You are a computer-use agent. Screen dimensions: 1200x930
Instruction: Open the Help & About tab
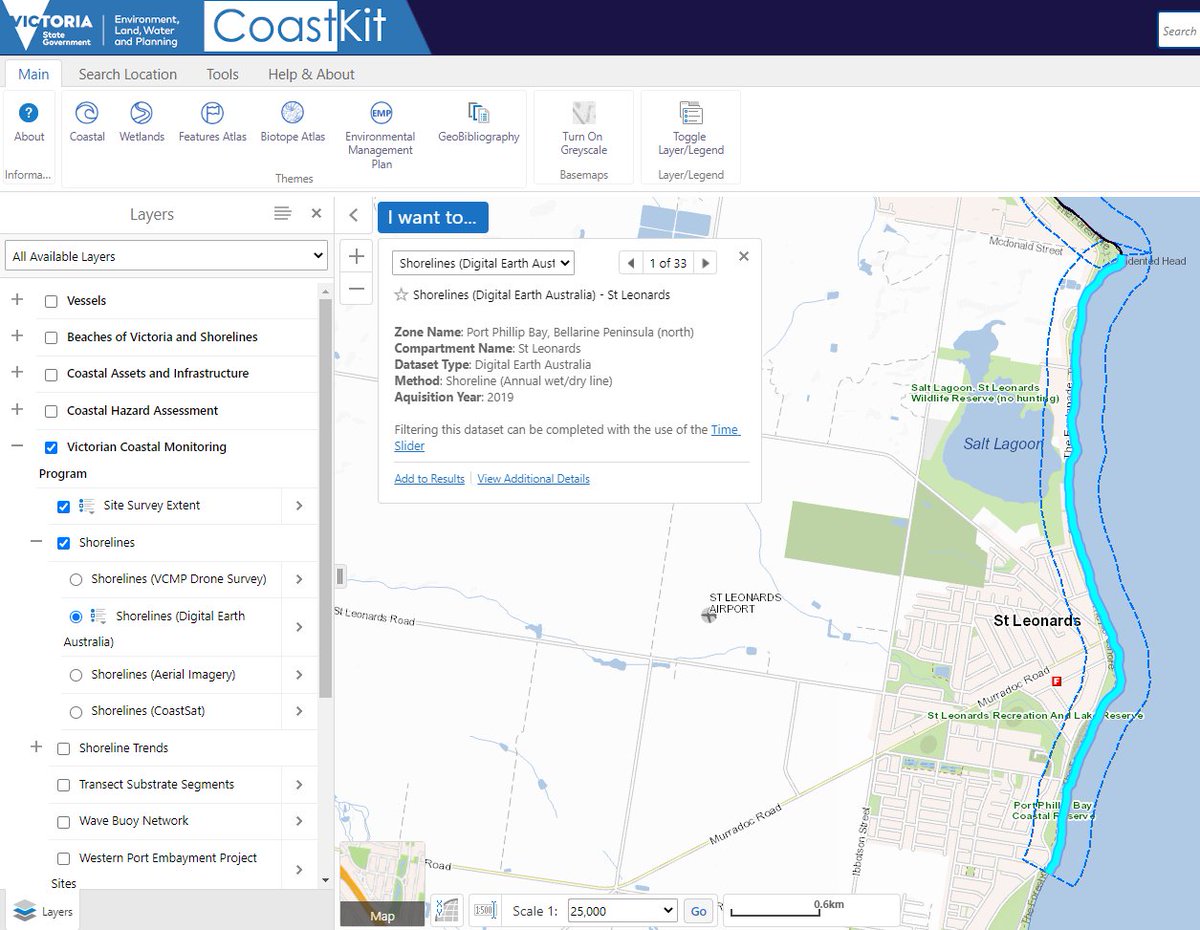point(311,74)
